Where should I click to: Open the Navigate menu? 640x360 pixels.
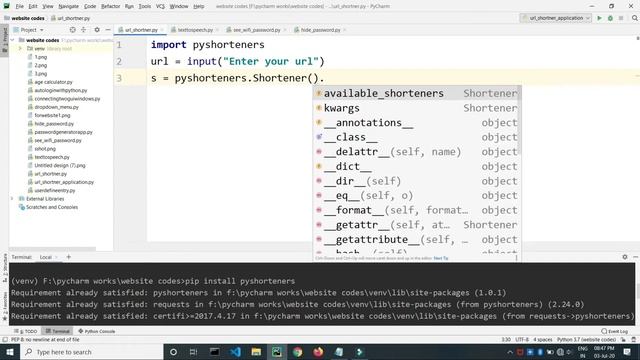tap(68, 6)
